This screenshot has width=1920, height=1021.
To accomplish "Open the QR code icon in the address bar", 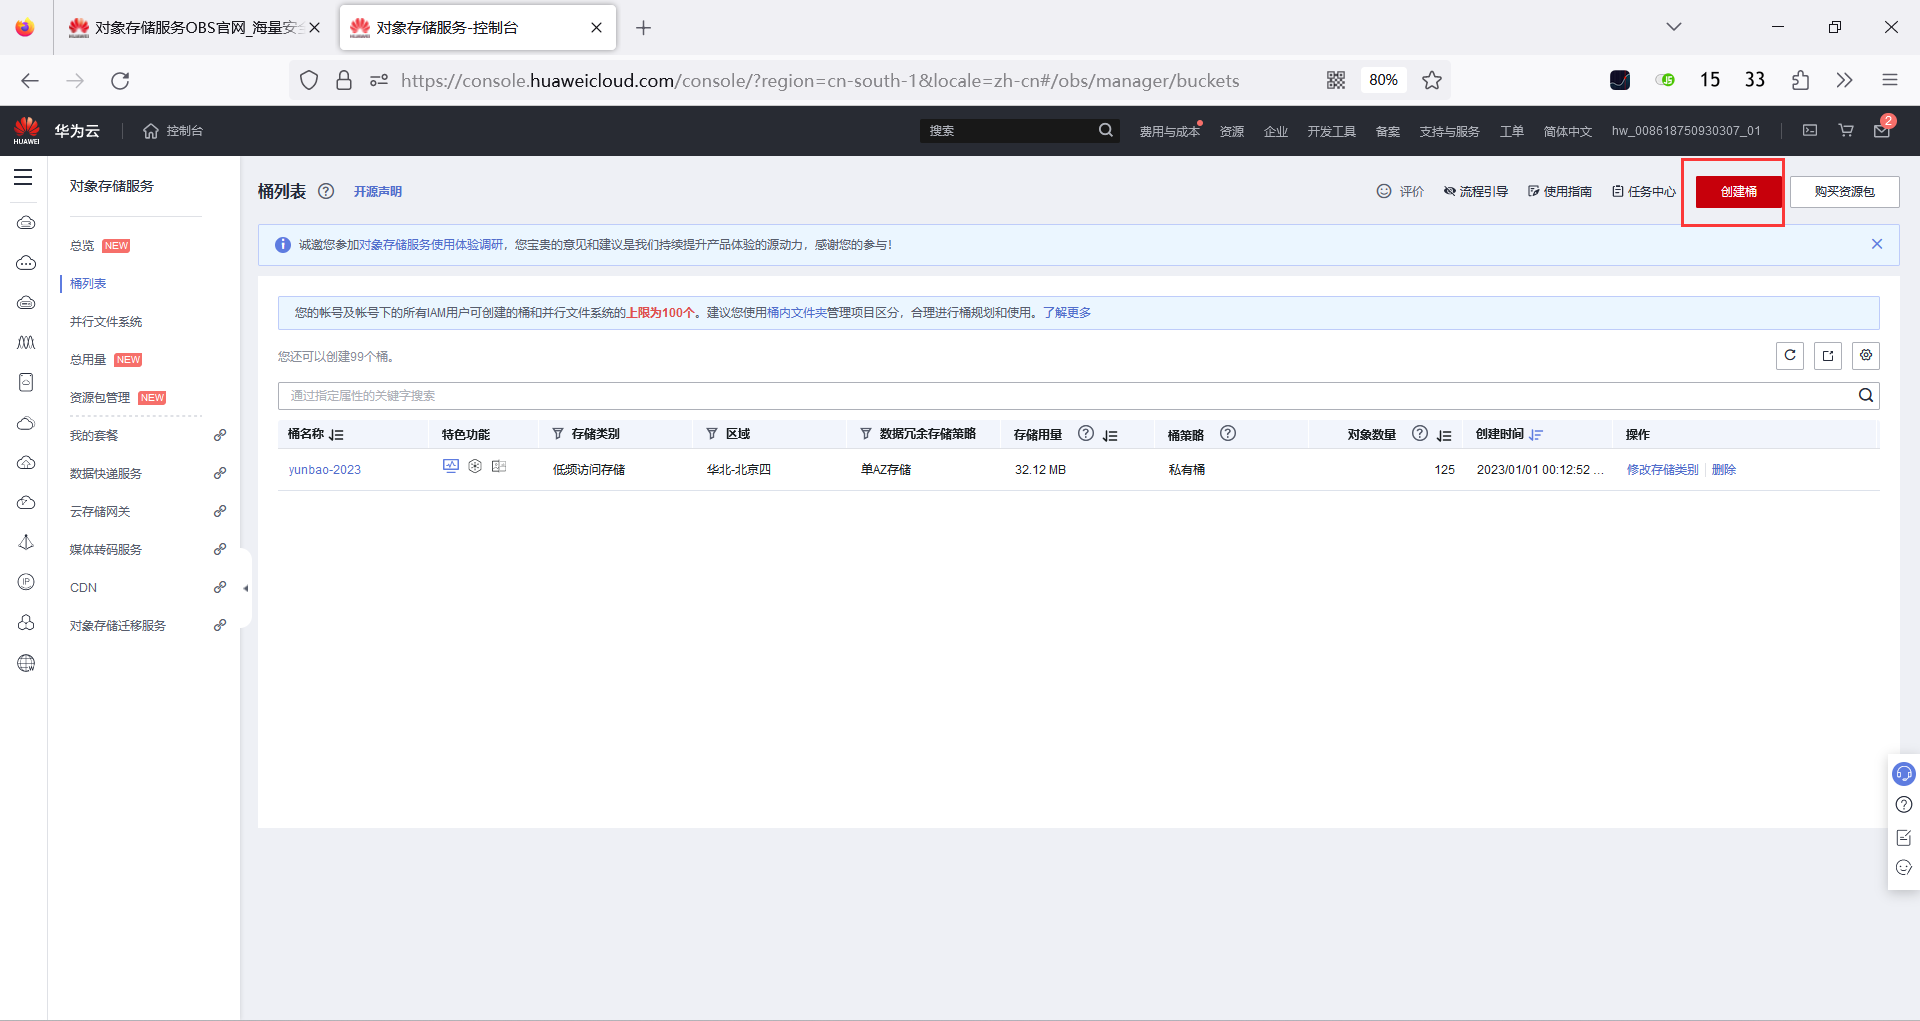I will coord(1336,81).
